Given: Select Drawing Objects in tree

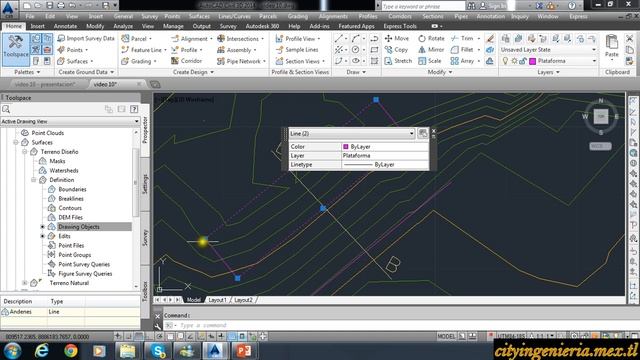Looking at the screenshot, I should [79, 227].
